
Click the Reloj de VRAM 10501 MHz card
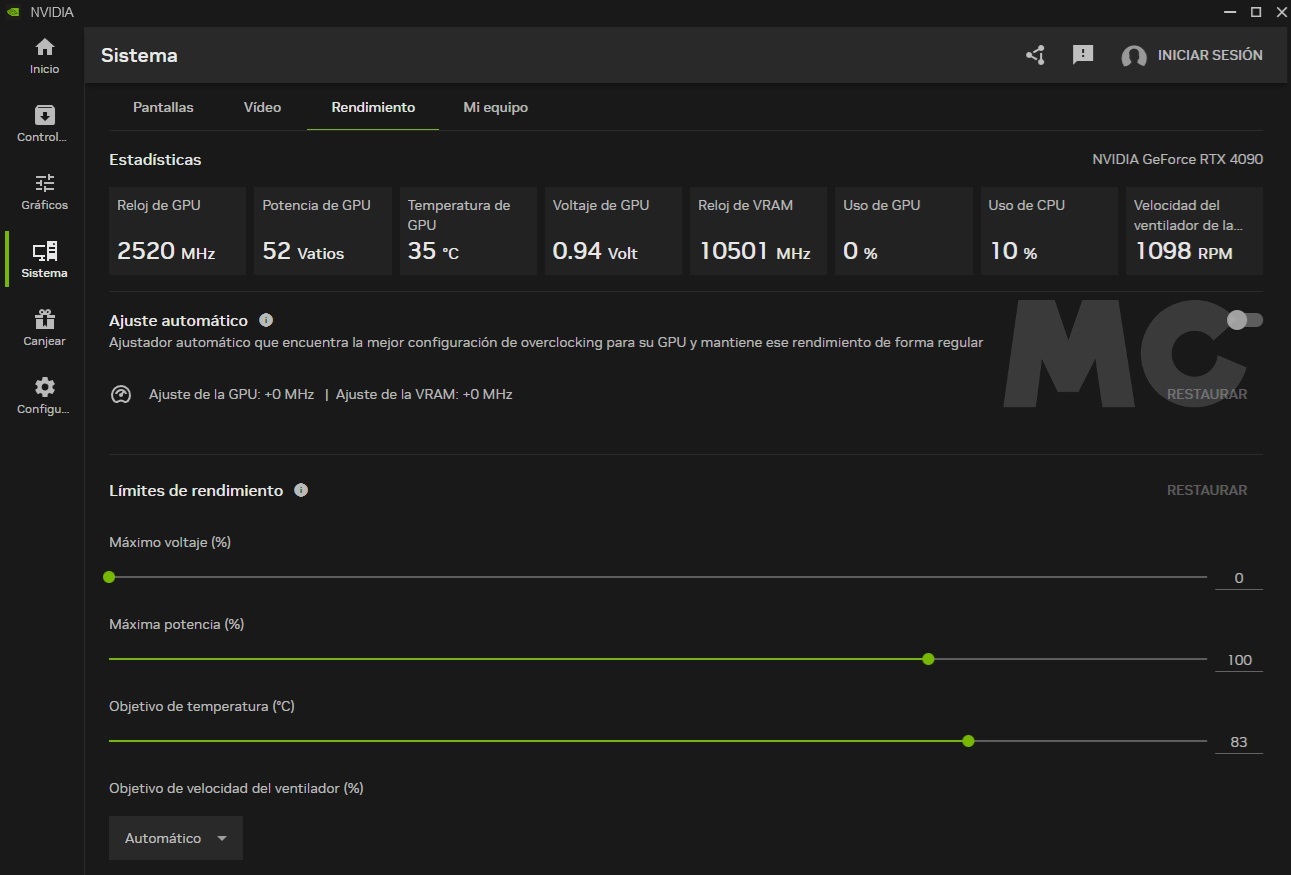tap(759, 231)
